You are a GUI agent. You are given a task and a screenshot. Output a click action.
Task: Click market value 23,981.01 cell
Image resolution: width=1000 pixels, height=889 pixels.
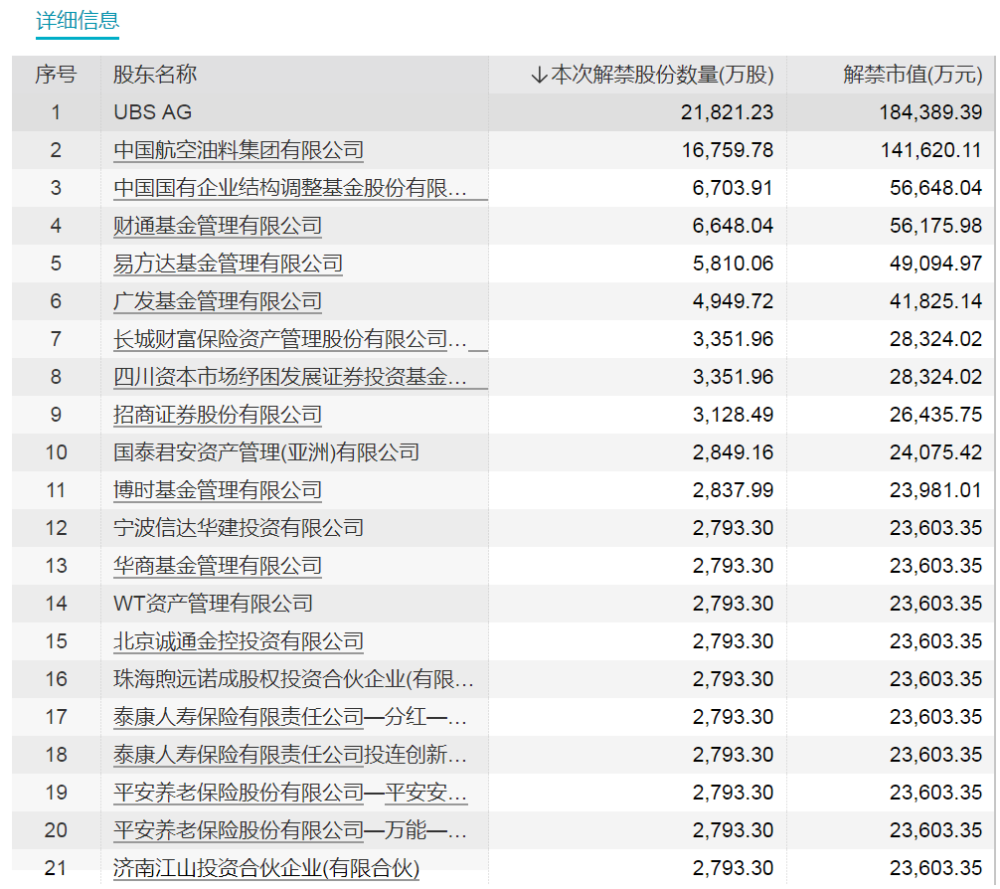coord(936,490)
